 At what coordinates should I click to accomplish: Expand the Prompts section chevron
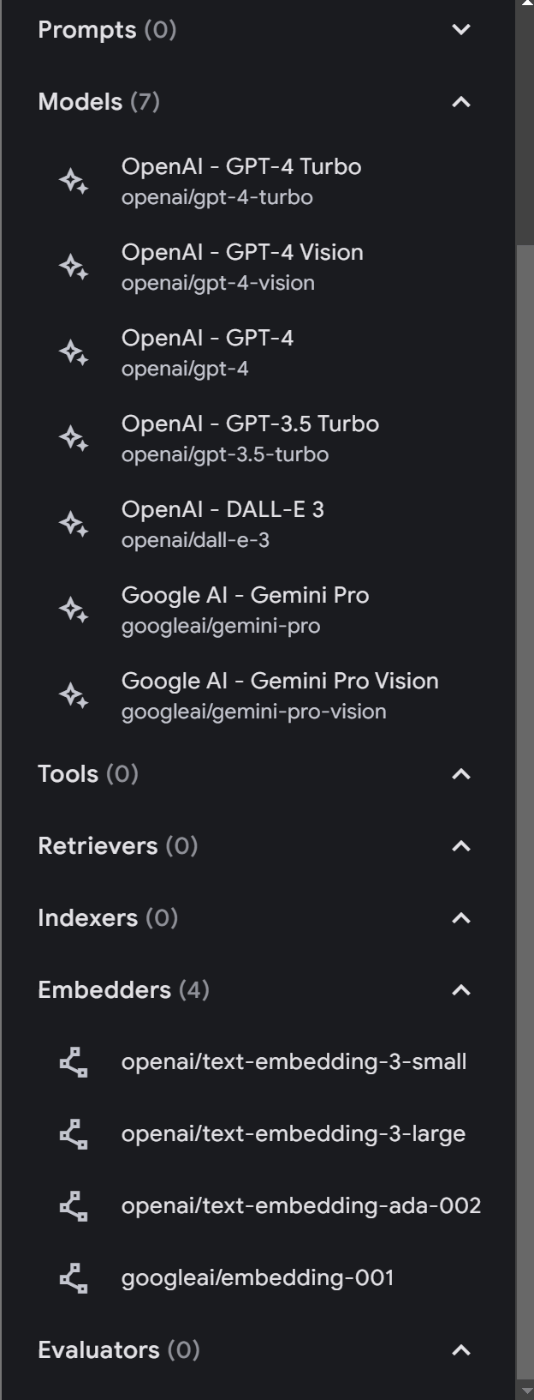[x=461, y=30]
